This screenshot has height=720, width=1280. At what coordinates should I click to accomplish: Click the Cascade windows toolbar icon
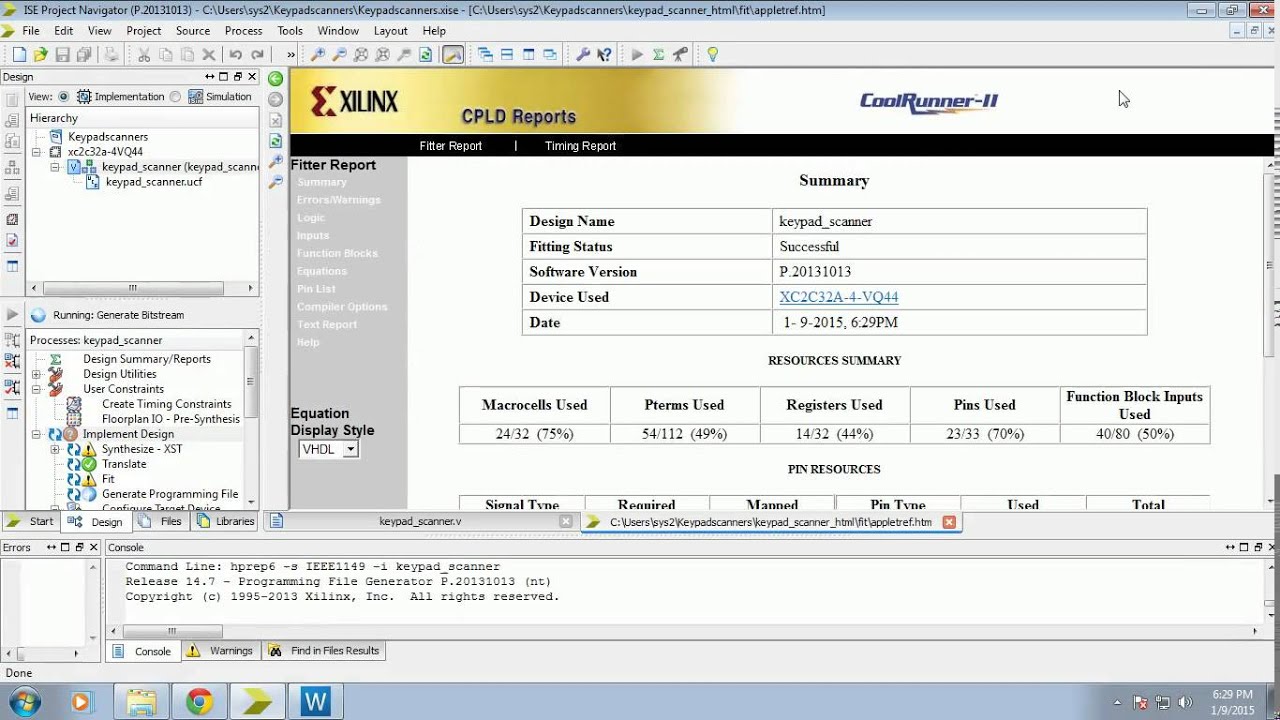pyautogui.click(x=485, y=55)
